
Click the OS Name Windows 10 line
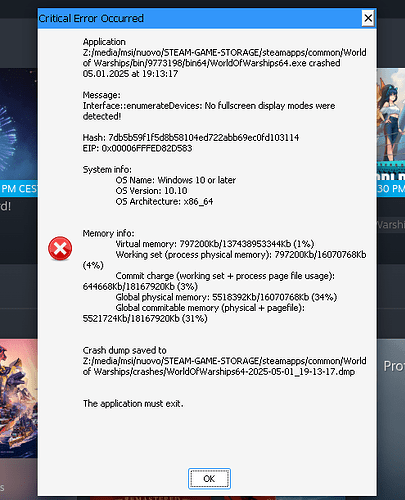click(x=176, y=180)
